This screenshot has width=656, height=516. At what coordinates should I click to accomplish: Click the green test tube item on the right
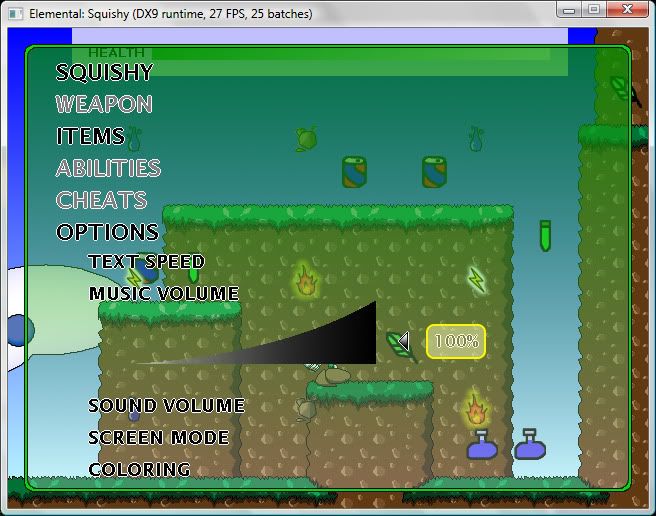[x=545, y=236]
